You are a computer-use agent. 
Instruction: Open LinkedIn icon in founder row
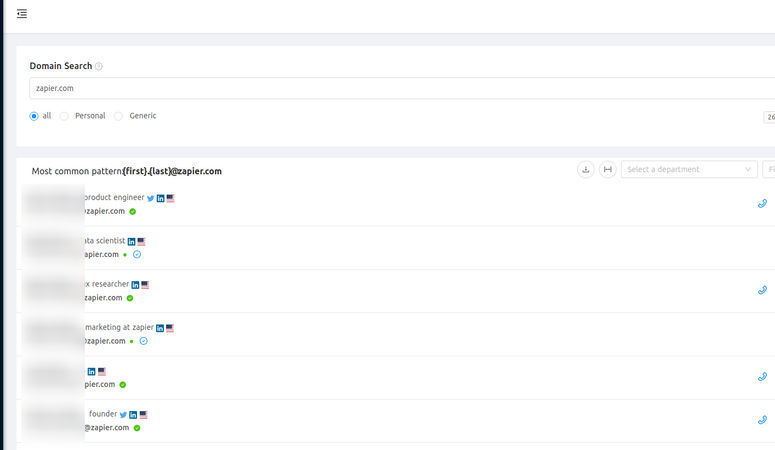133,415
